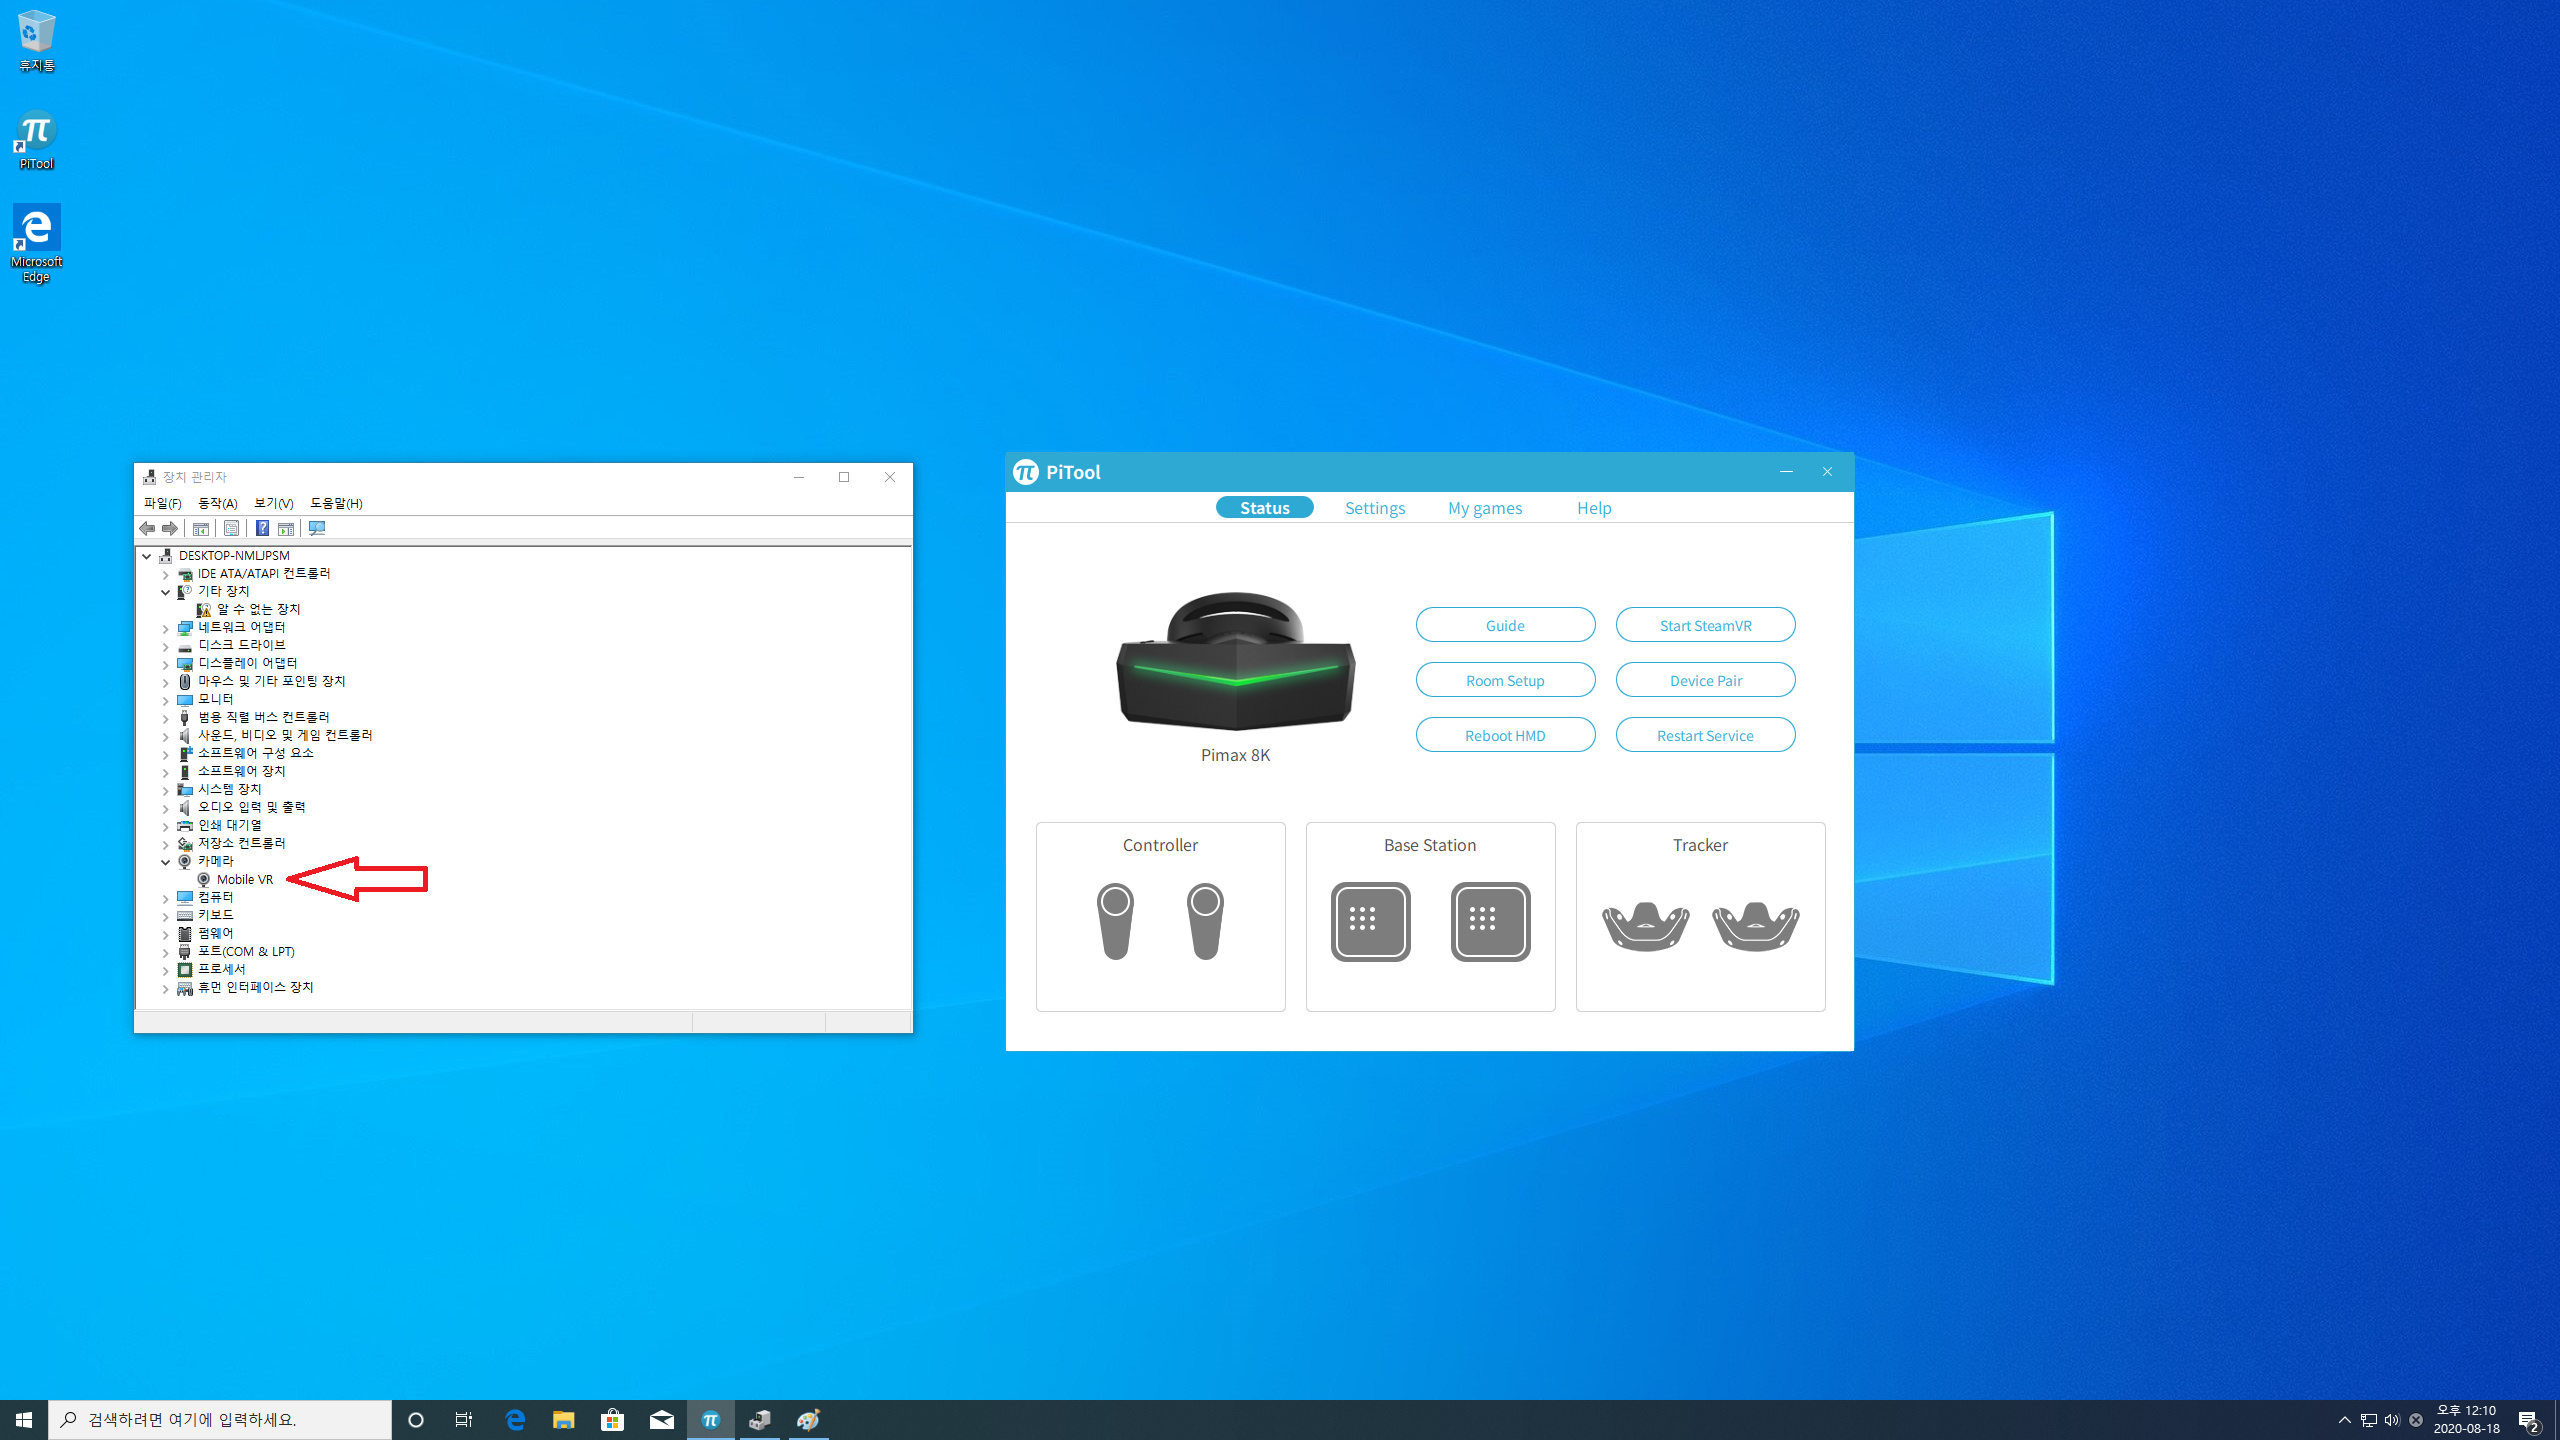Expand the 포트(COM & LPT) tree node
The height and width of the screenshot is (1440, 2560).
[166, 952]
